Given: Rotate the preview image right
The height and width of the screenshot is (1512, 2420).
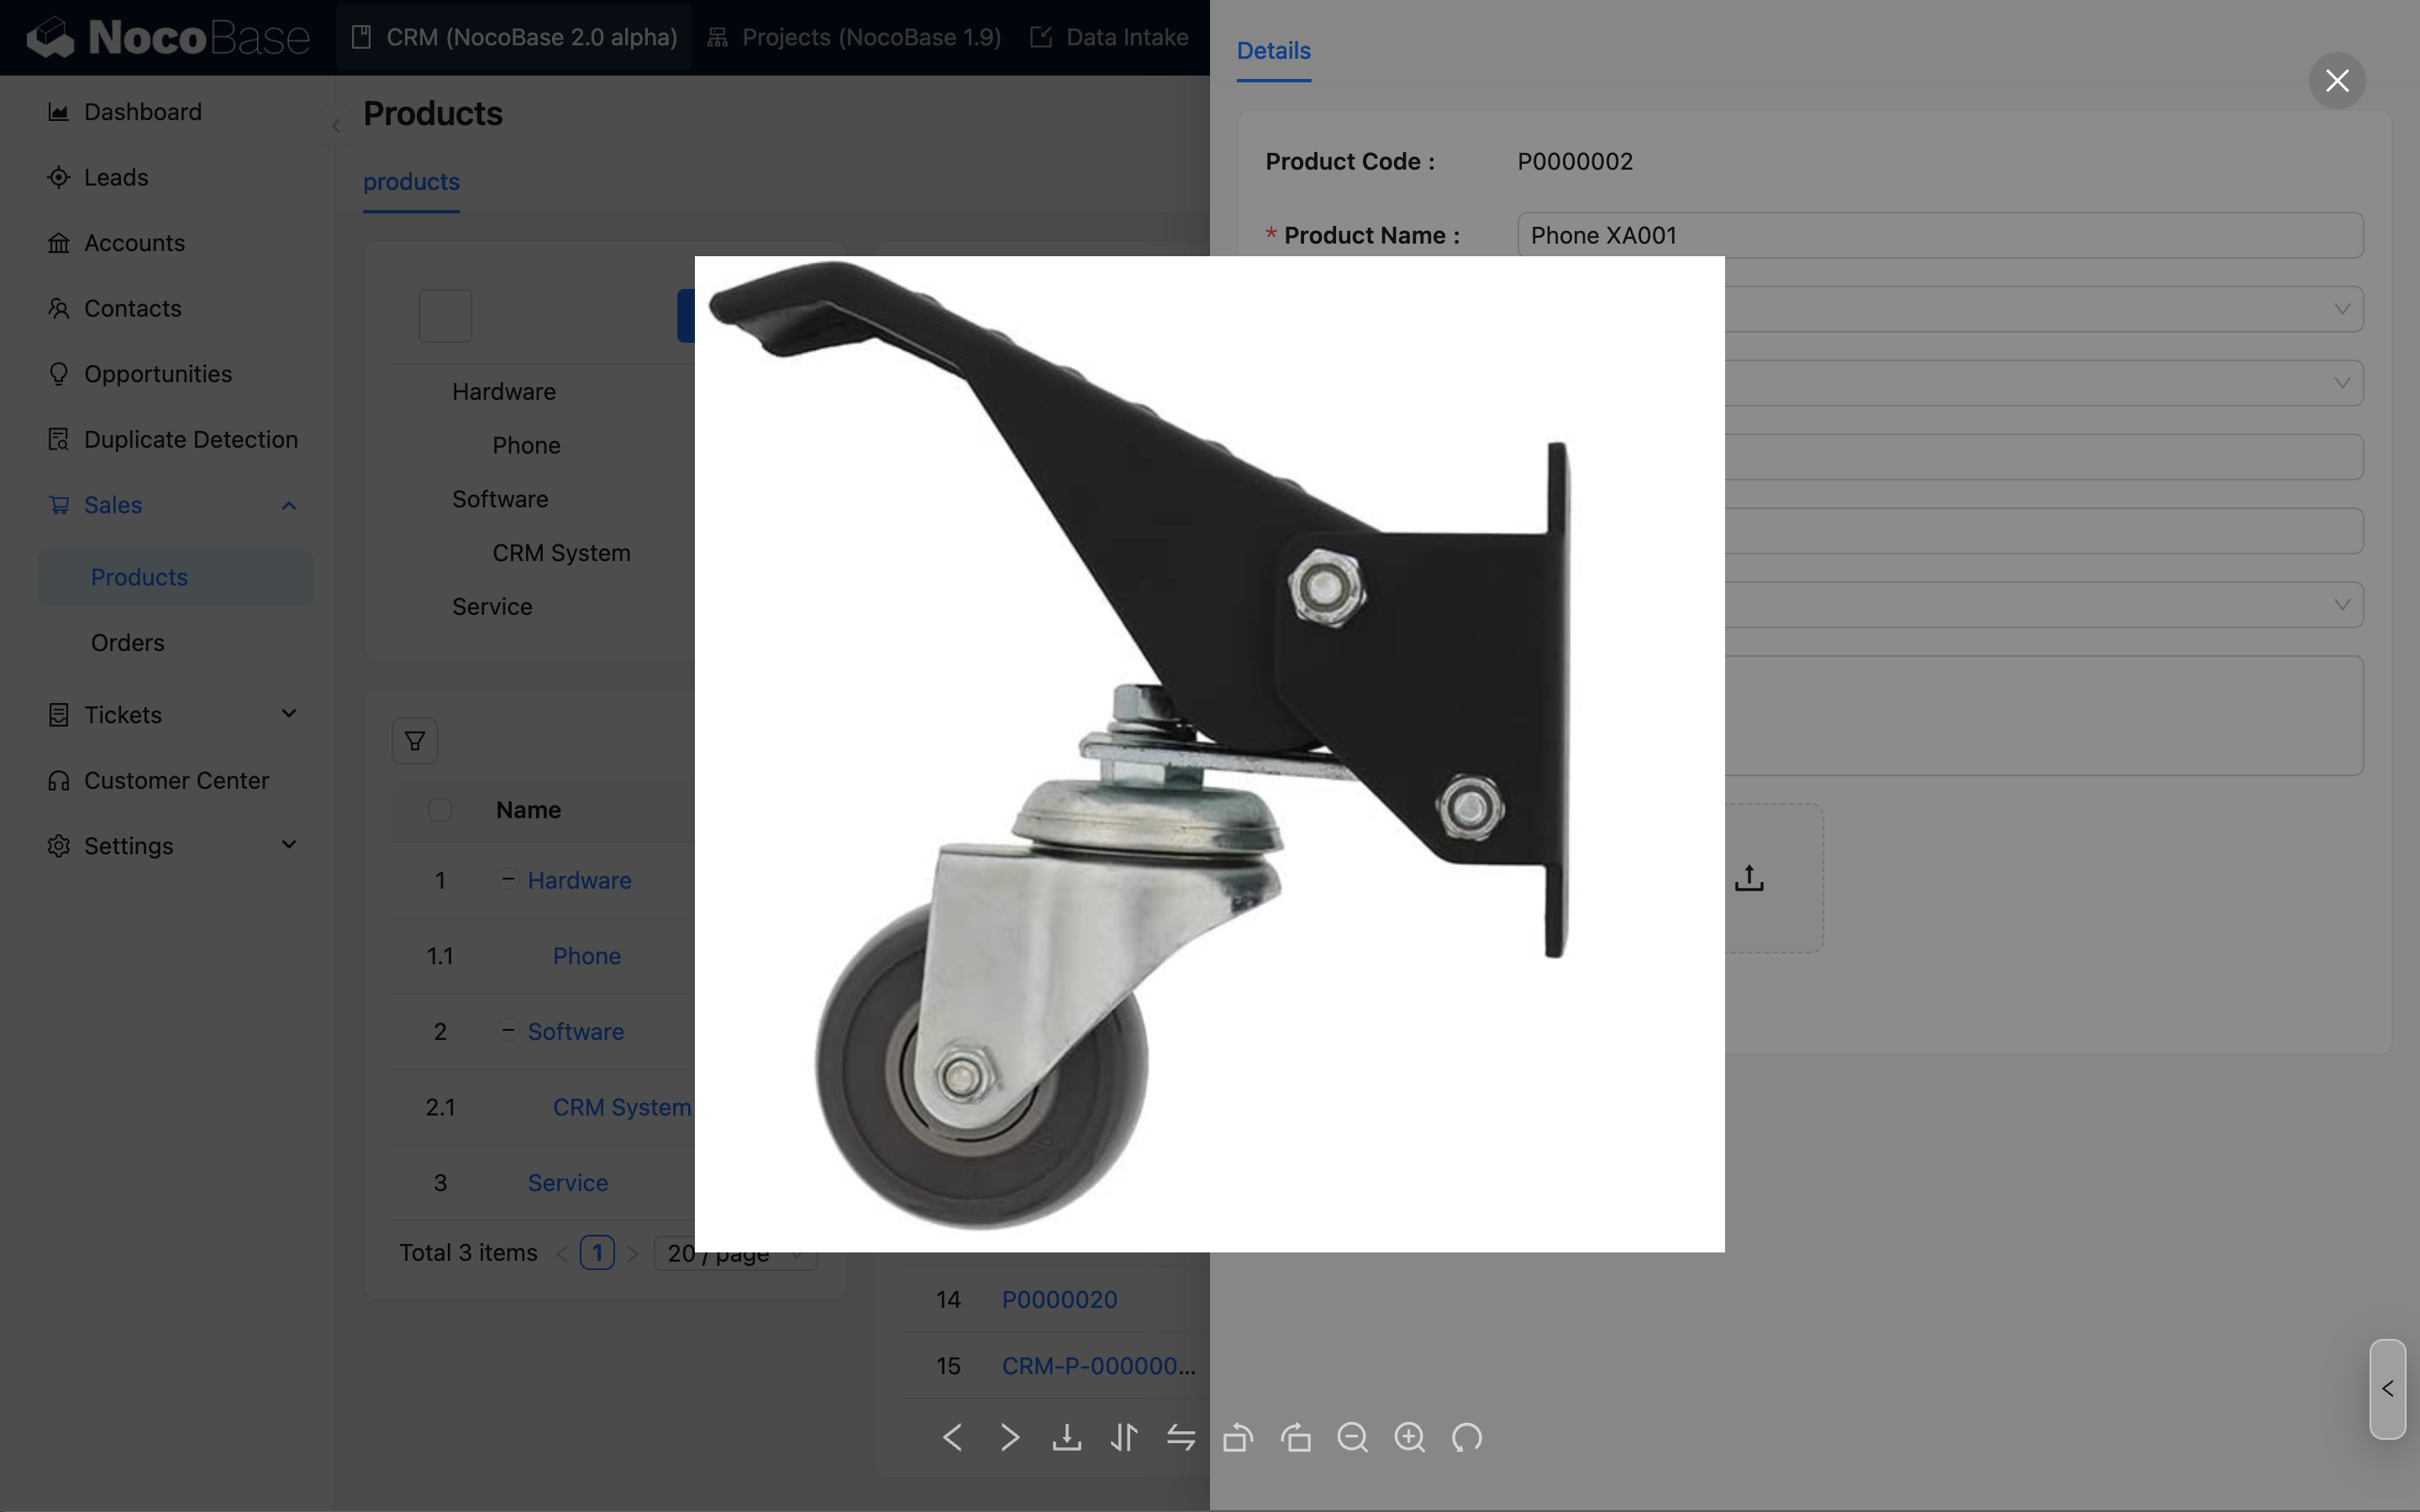Looking at the screenshot, I should 1296,1438.
